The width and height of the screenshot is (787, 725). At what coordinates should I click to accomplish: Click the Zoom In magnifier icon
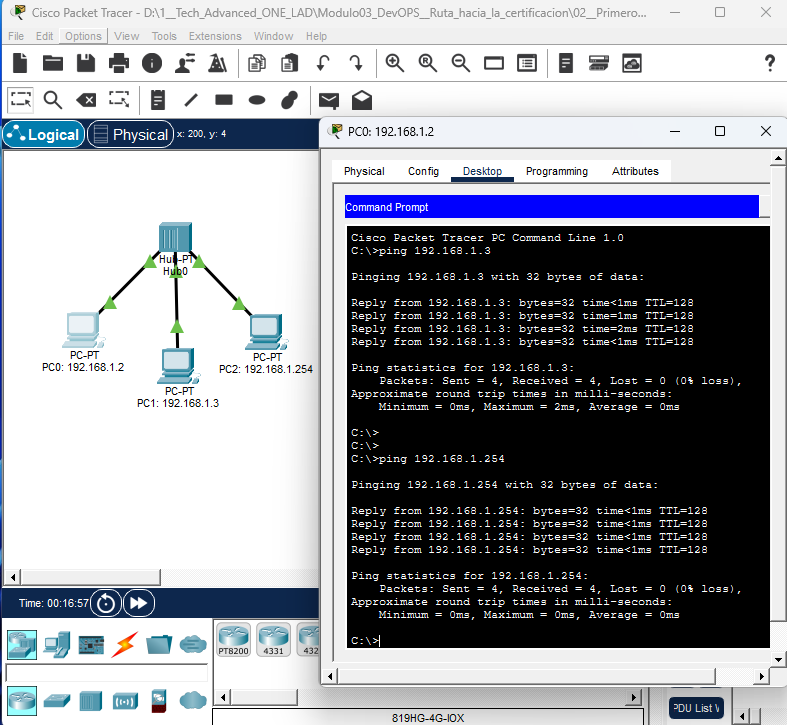[395, 63]
